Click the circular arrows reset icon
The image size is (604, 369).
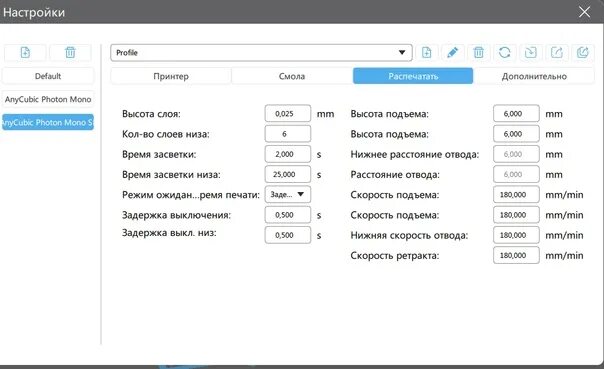(505, 52)
